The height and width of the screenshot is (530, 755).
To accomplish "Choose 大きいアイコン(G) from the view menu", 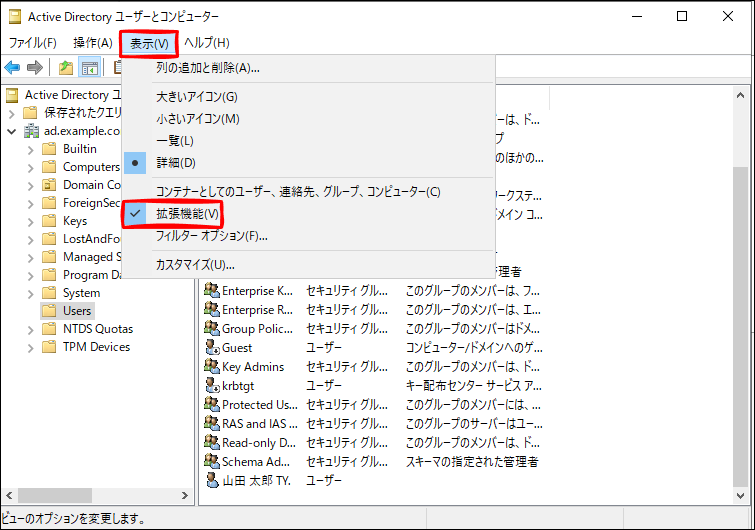I will click(x=196, y=97).
